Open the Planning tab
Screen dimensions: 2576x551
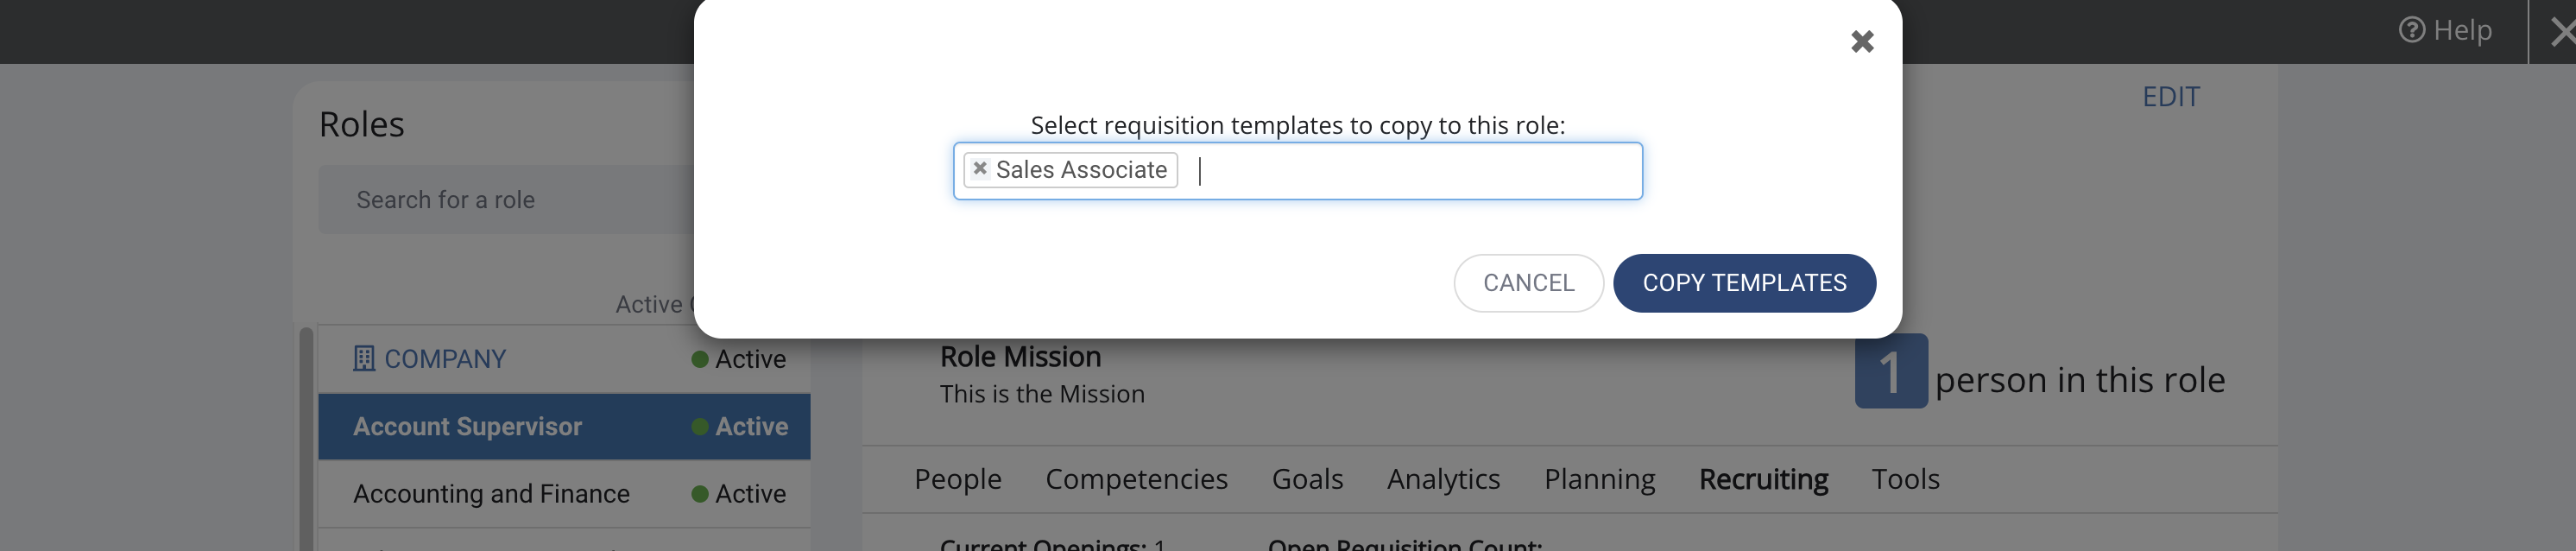click(1599, 479)
